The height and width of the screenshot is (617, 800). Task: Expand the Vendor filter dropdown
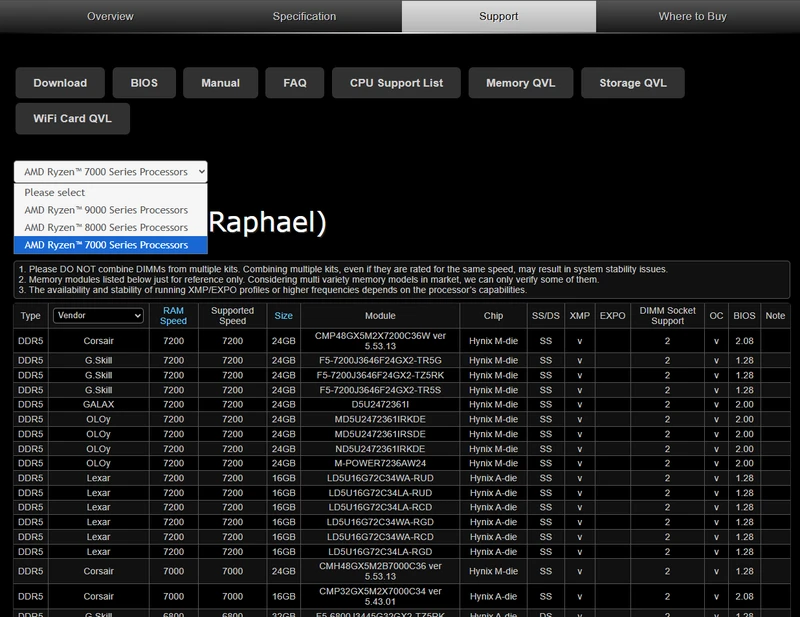tap(98, 315)
